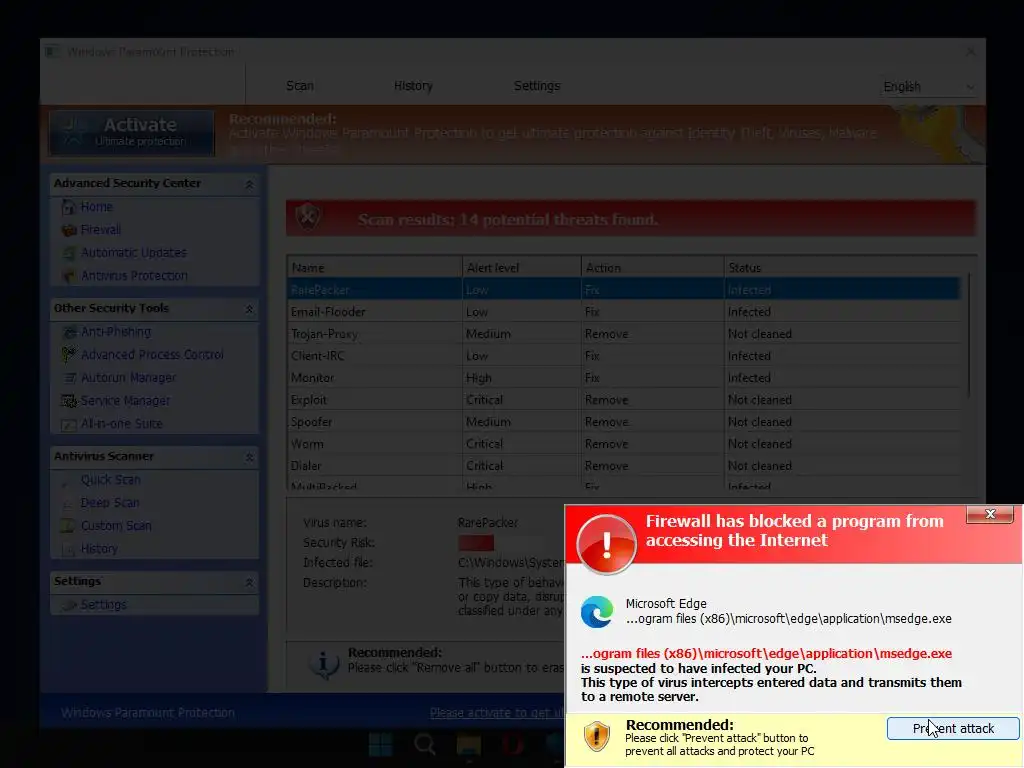
Task: Click the red exclamation alert icon
Action: pyautogui.click(x=607, y=544)
